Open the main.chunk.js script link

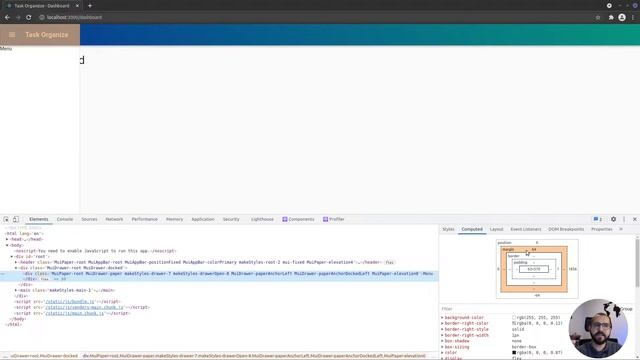(x=74, y=313)
